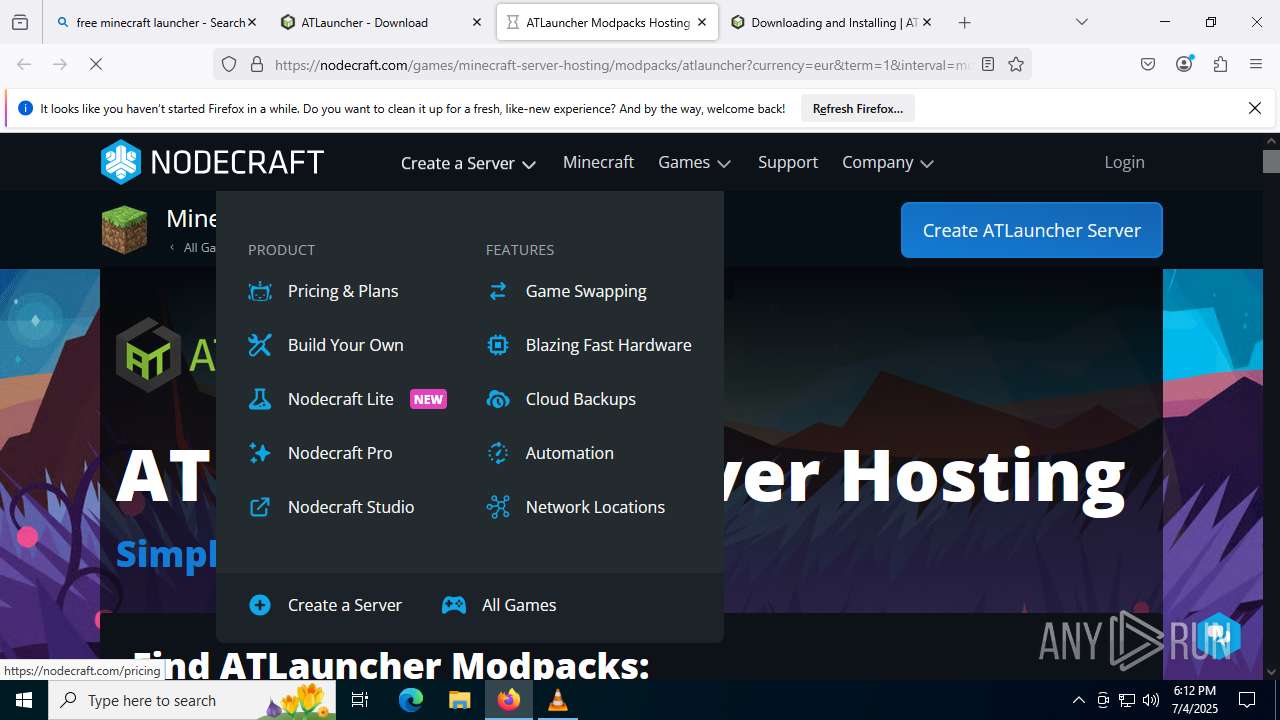Click the Blazing Fast Hardware chip icon

pos(498,345)
